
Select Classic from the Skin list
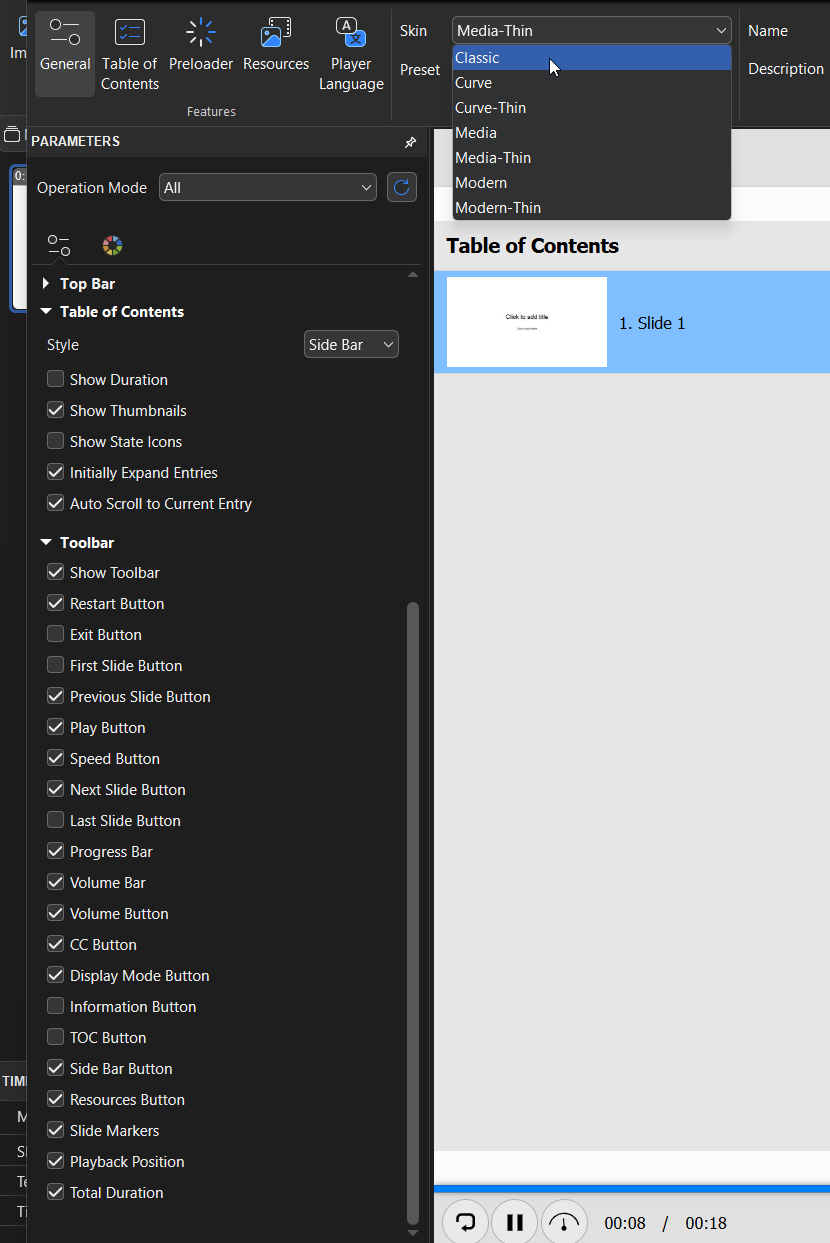point(591,58)
